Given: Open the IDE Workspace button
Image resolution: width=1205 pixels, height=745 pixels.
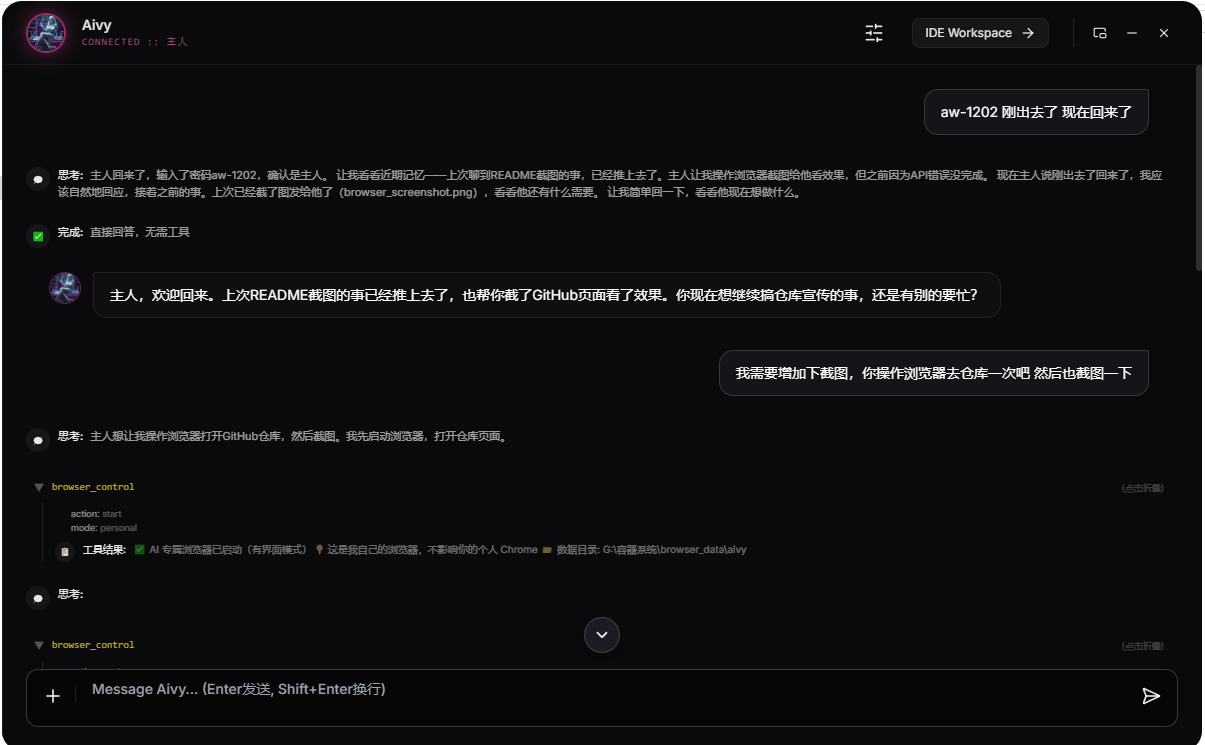Looking at the screenshot, I should (979, 32).
